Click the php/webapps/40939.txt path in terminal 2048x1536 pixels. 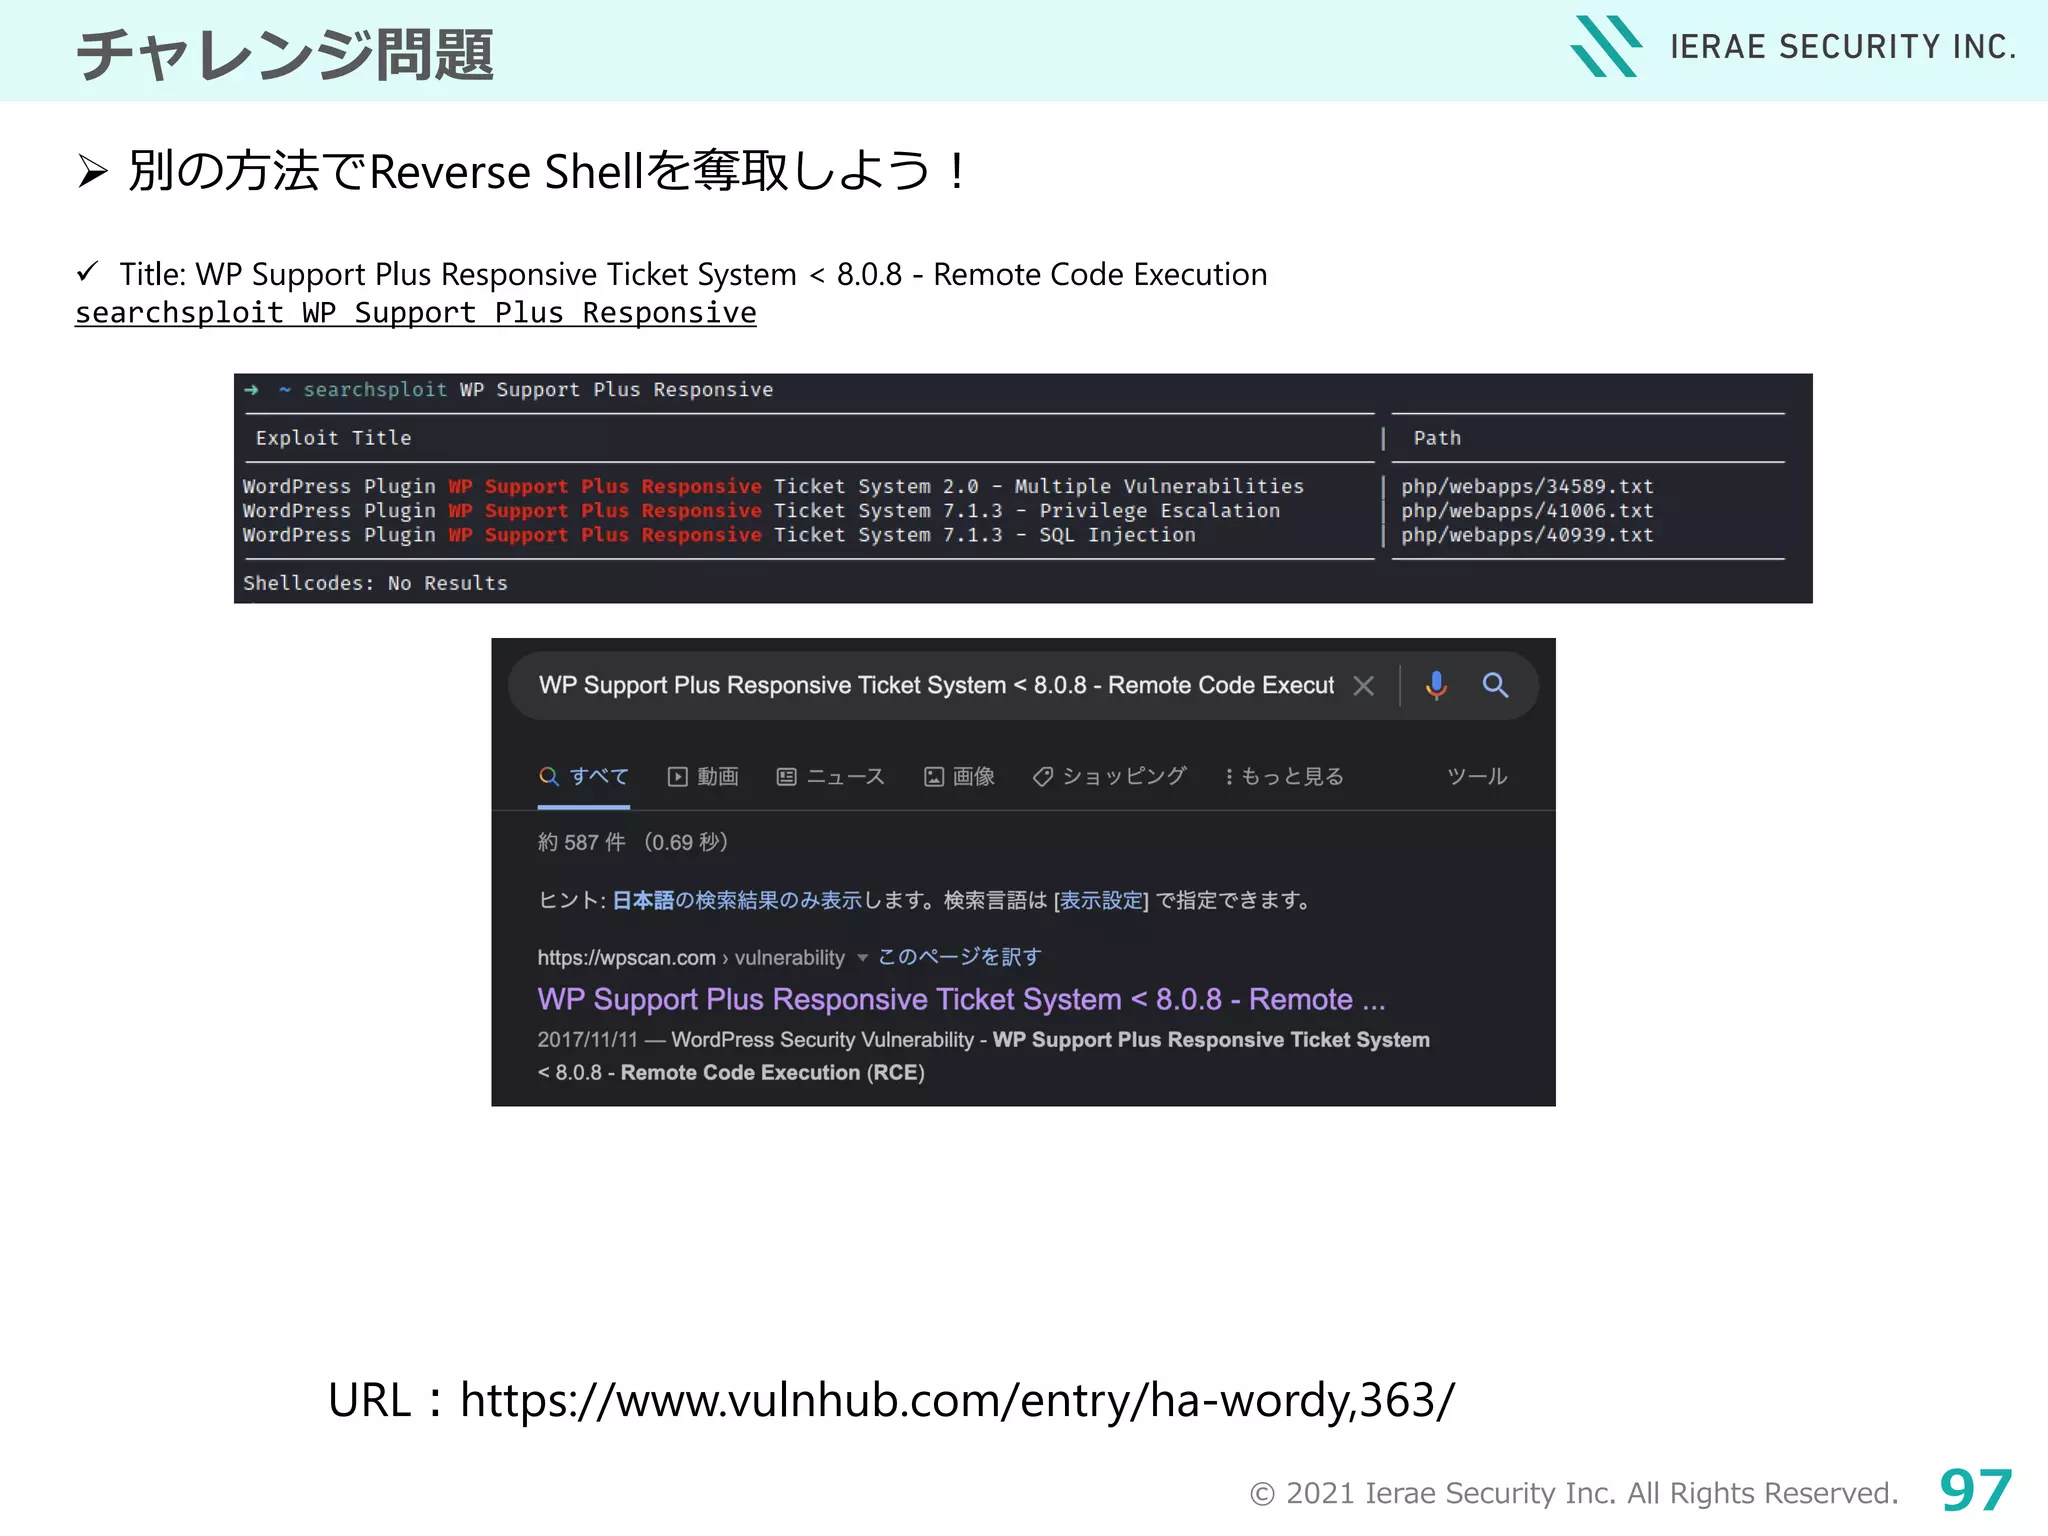pos(1527,535)
